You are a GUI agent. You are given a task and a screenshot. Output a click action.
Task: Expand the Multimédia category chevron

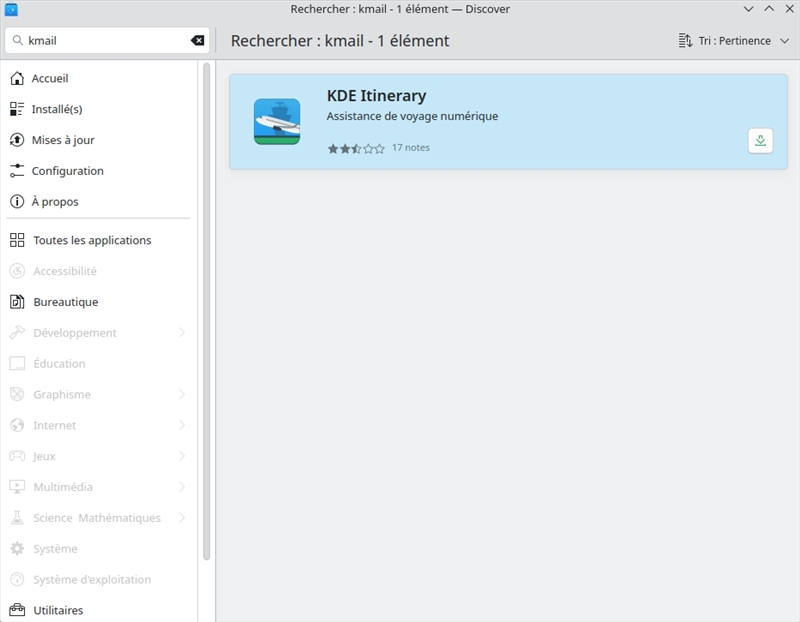coord(182,487)
